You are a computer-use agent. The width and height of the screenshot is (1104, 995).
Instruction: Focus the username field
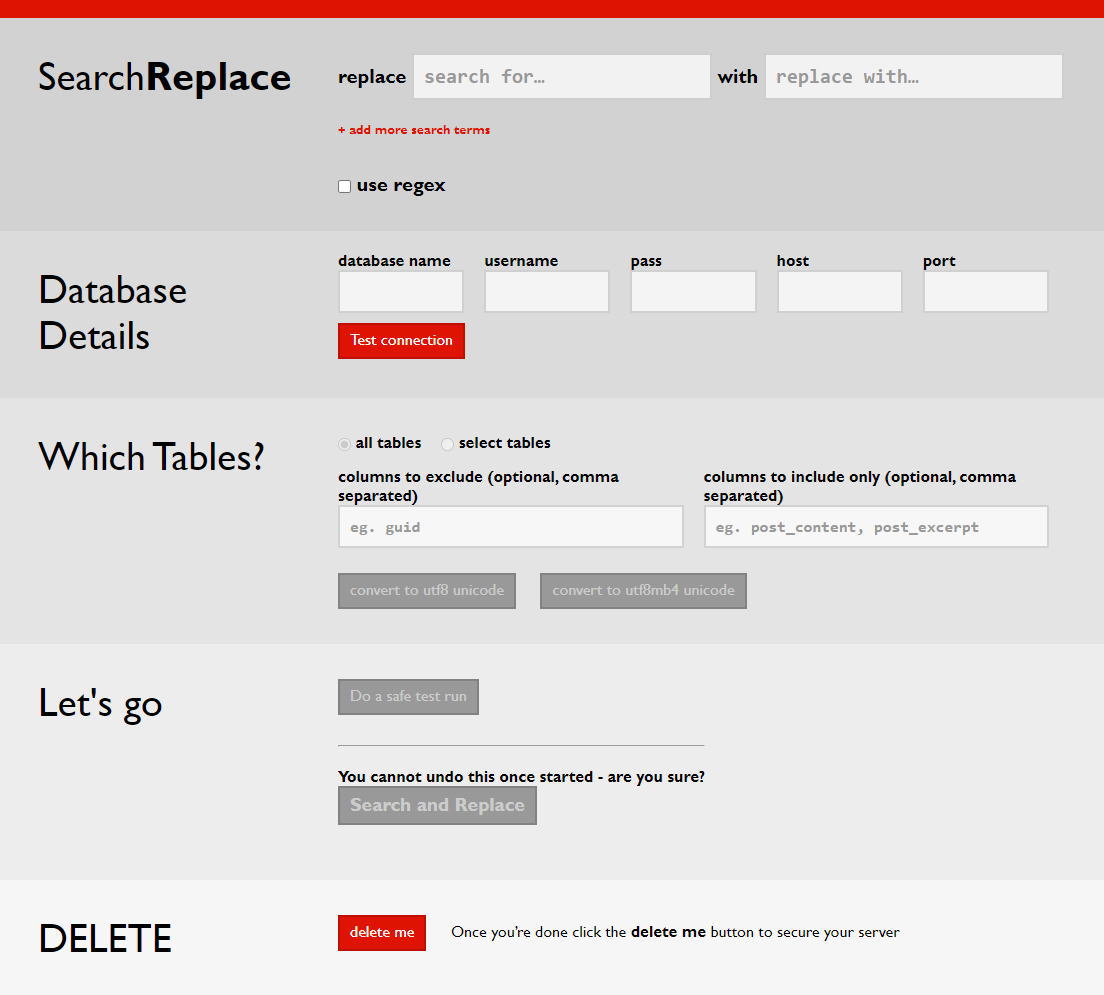[x=547, y=292]
